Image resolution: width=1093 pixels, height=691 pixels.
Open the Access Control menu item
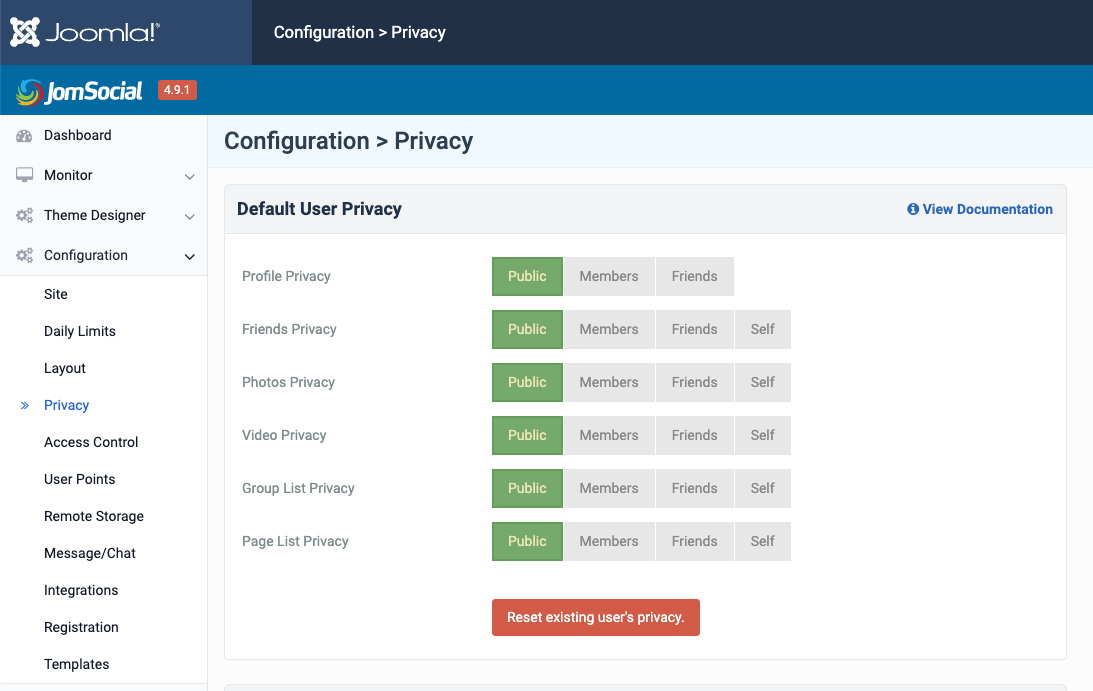[91, 442]
